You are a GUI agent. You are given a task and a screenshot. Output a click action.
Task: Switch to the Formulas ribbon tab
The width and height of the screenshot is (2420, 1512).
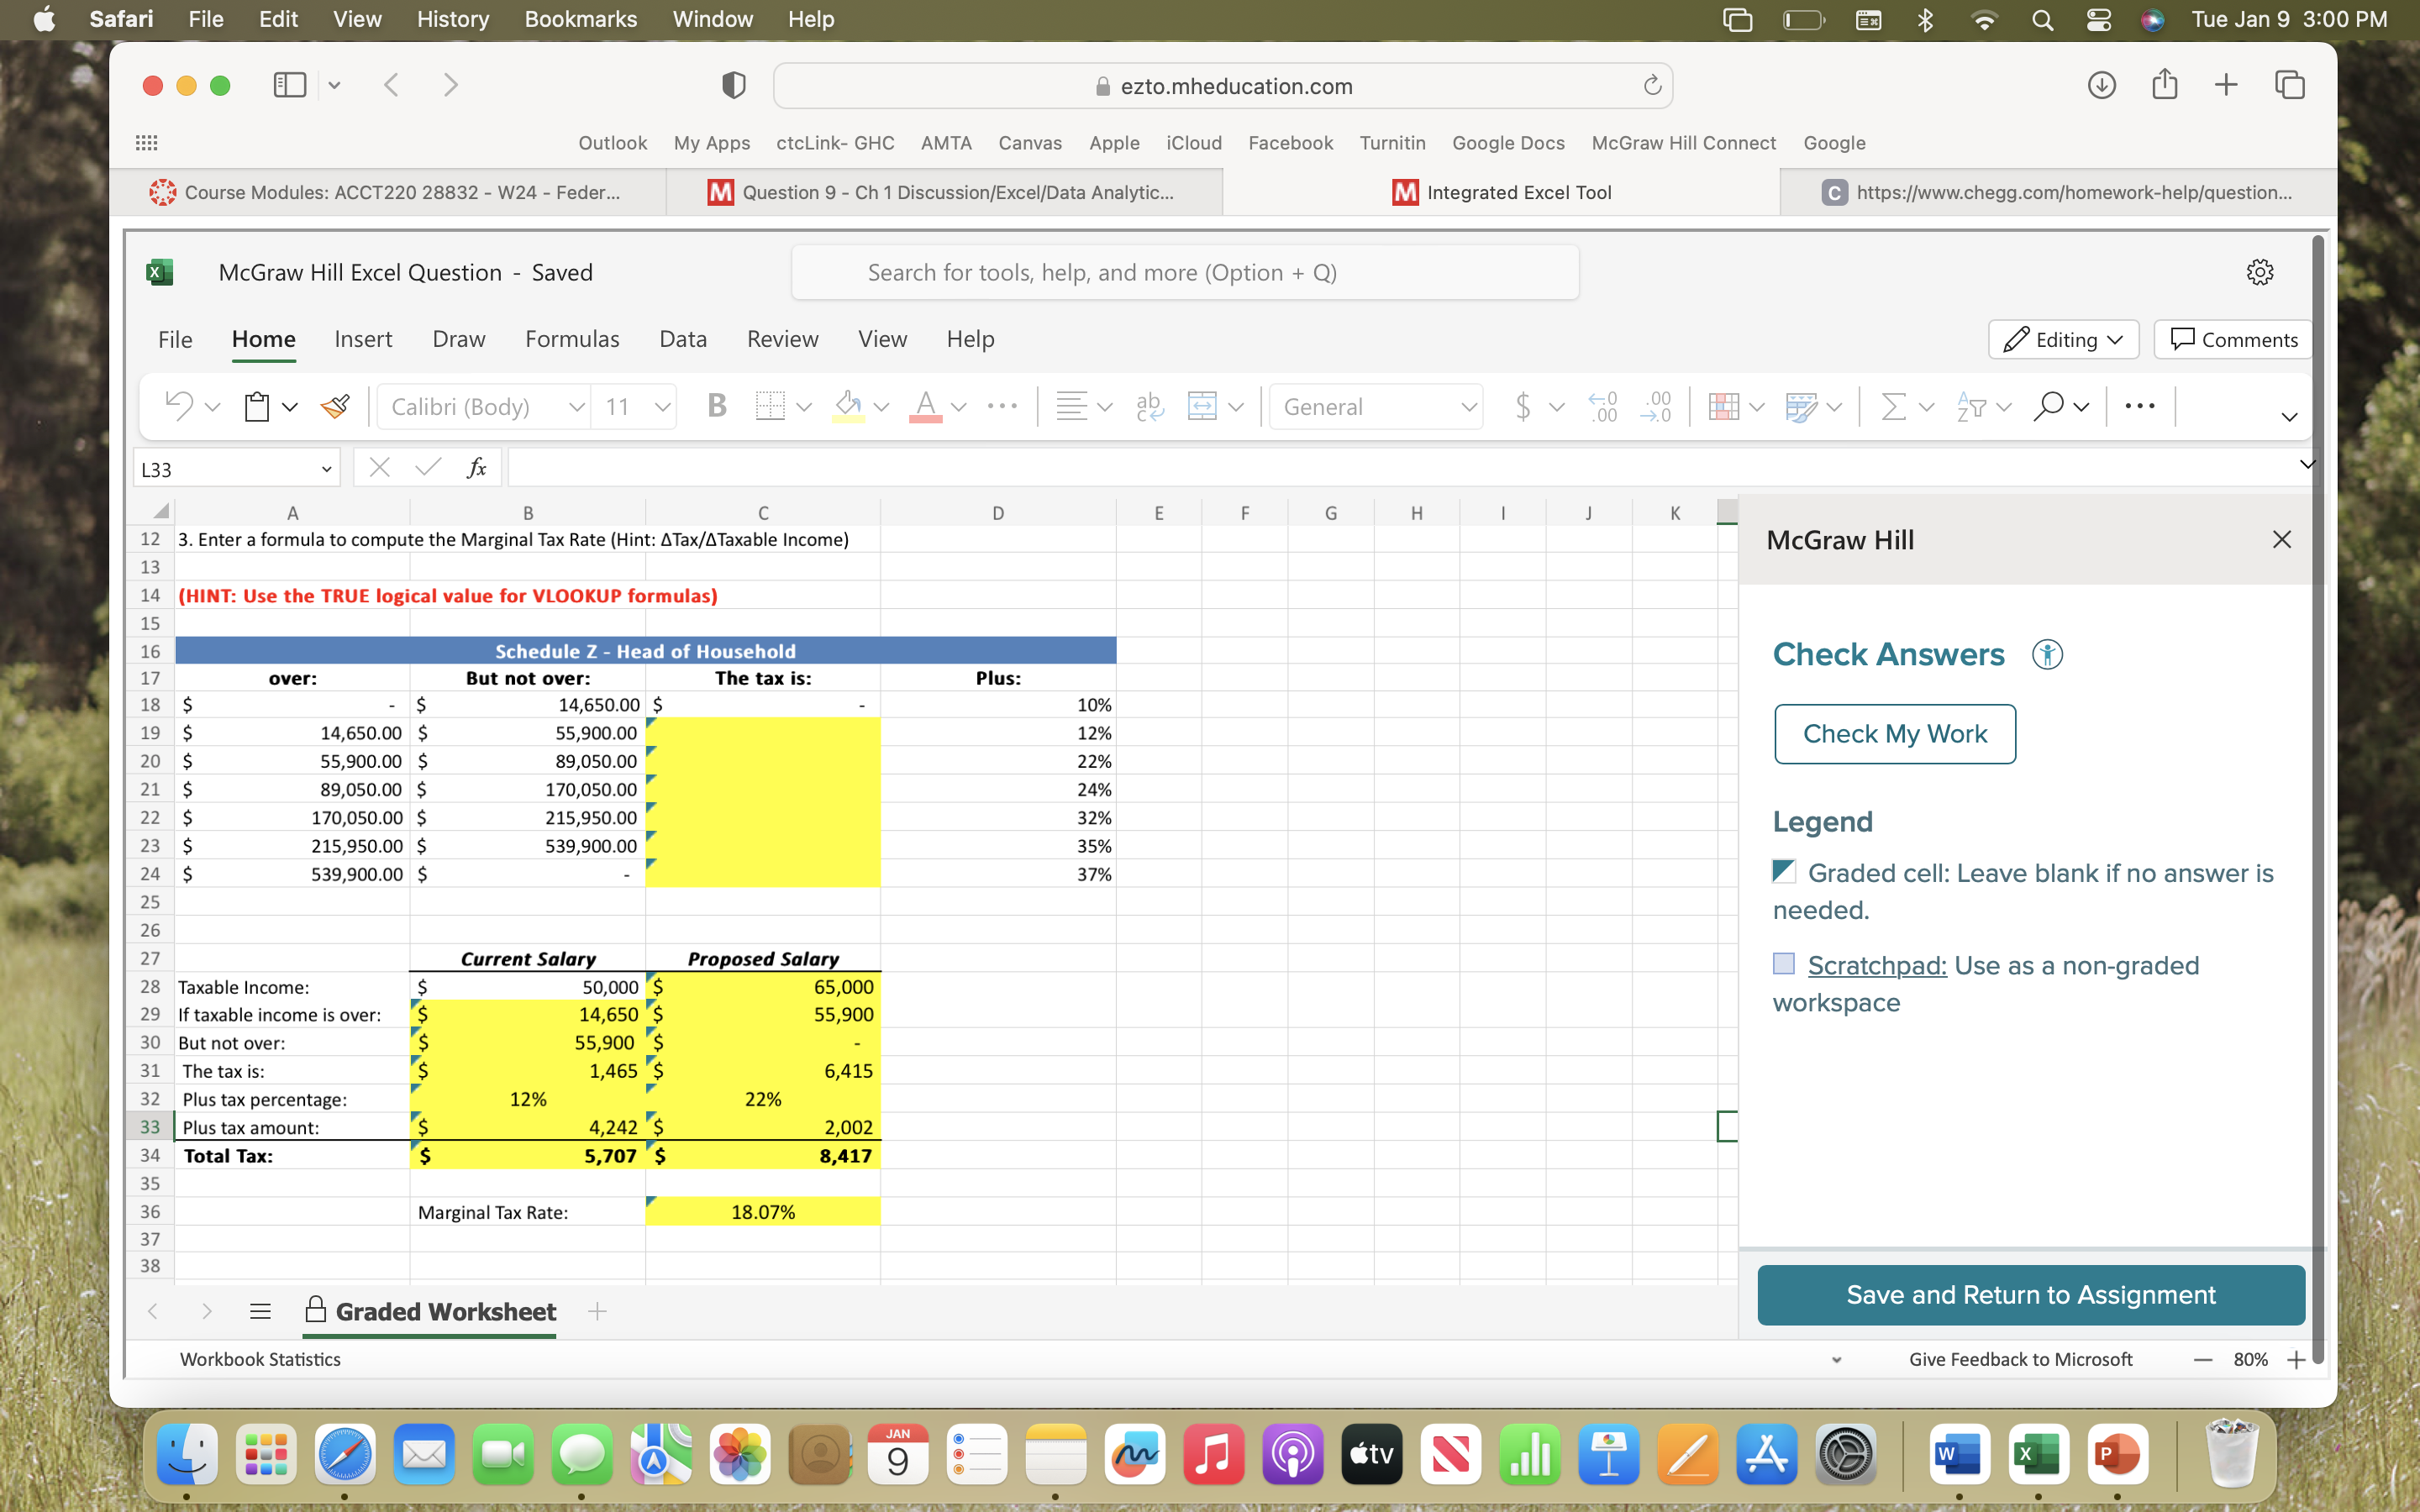572,339
